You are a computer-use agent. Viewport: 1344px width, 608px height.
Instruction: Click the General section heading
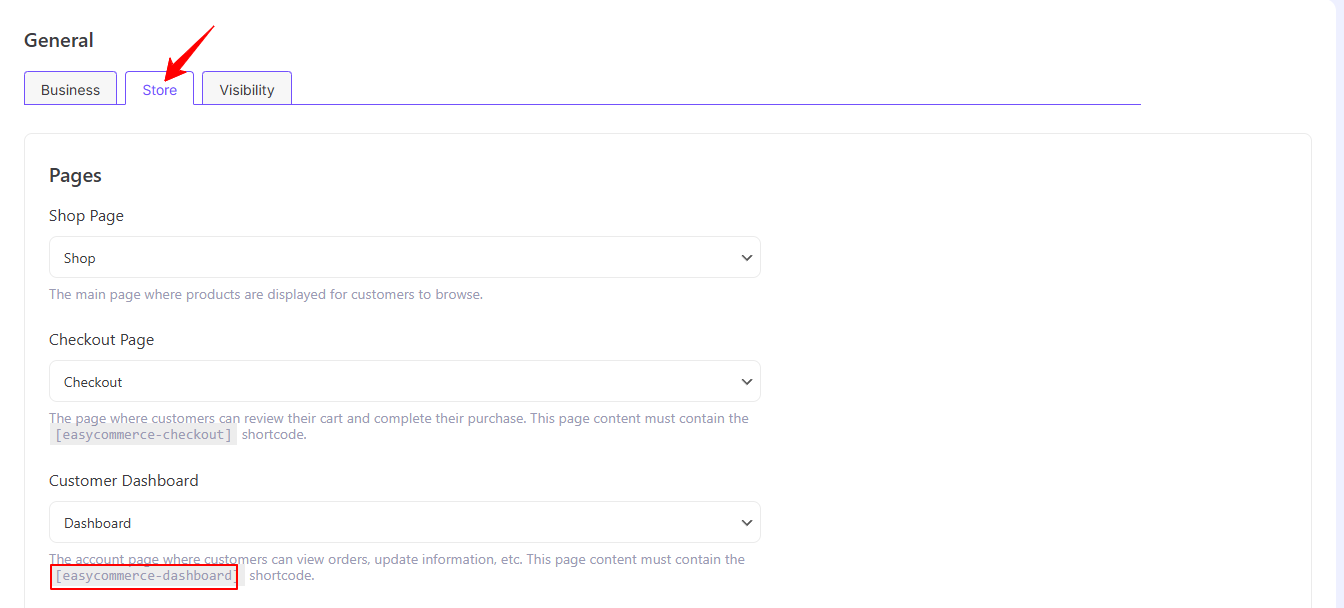[59, 41]
